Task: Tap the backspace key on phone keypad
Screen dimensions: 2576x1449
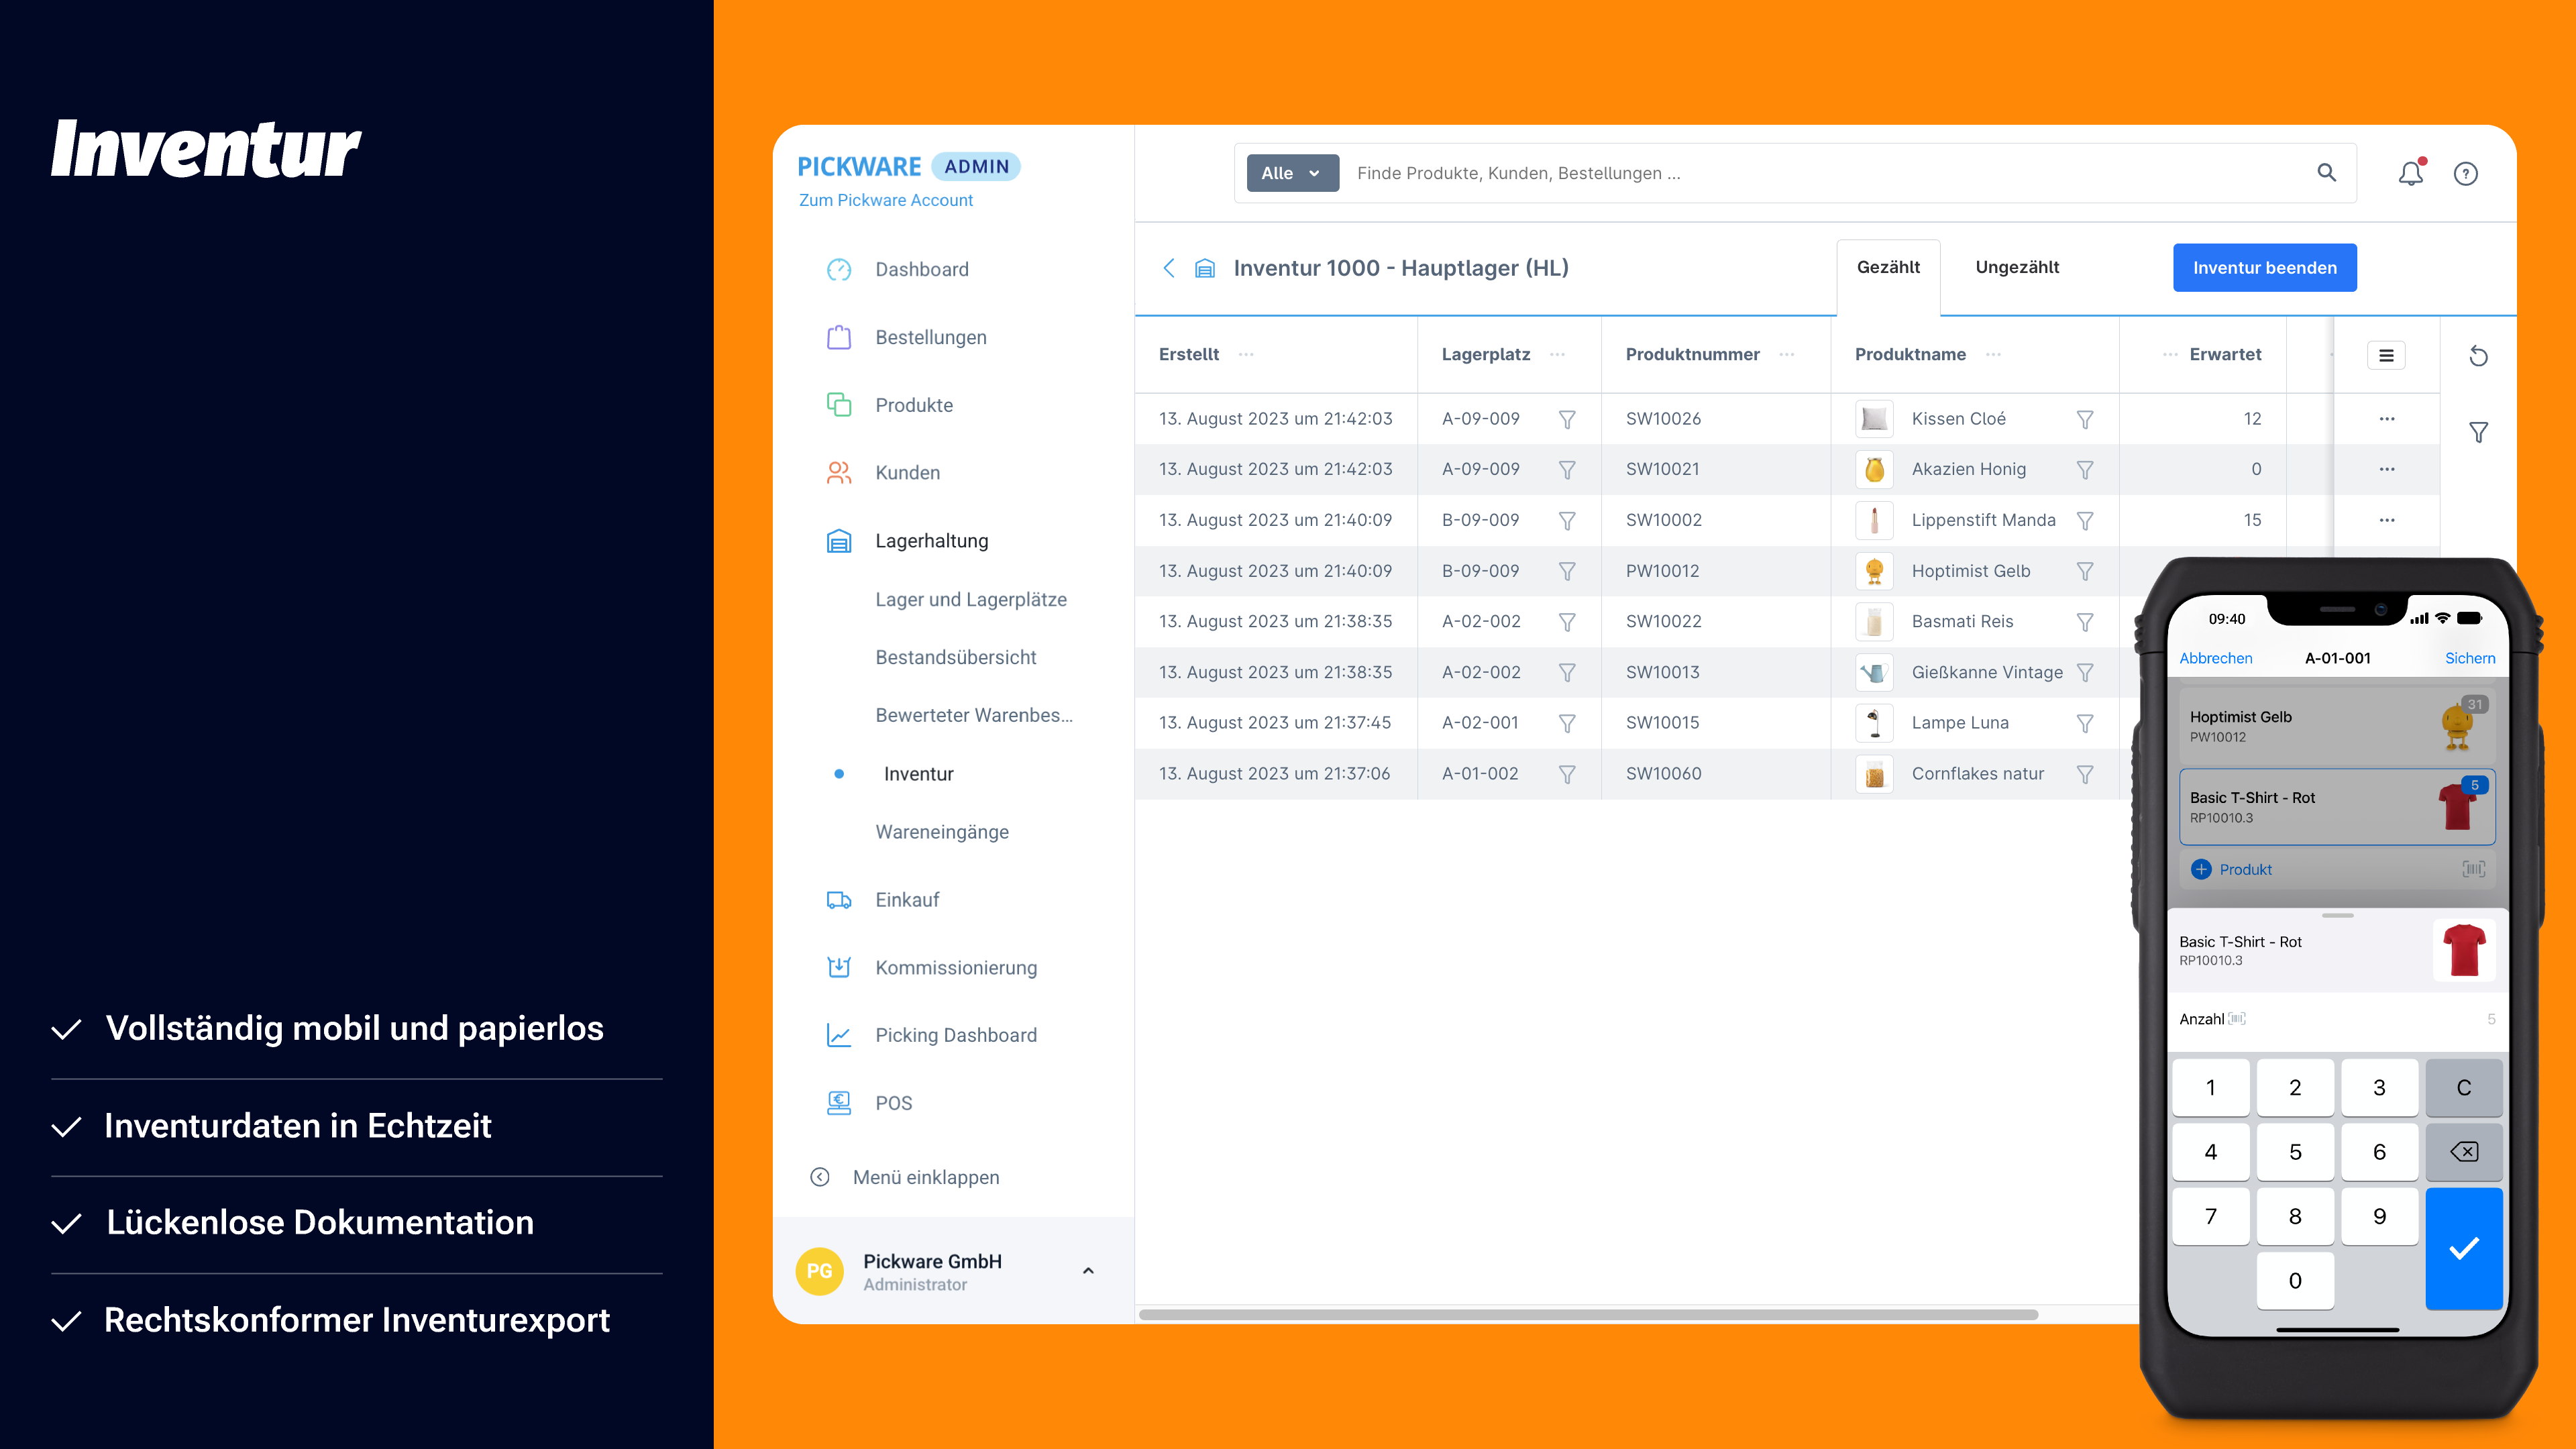Action: coord(2464,1152)
